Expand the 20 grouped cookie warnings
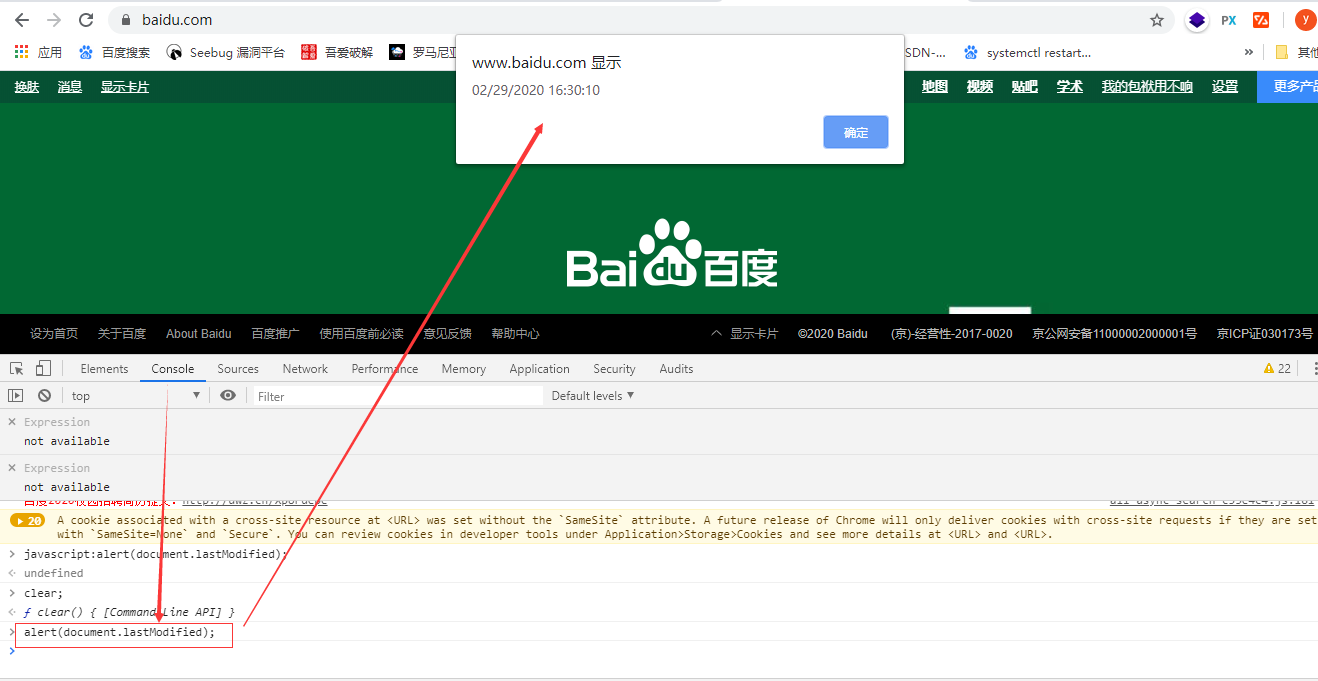Image resolution: width=1318 pixels, height=681 pixels. point(28,521)
